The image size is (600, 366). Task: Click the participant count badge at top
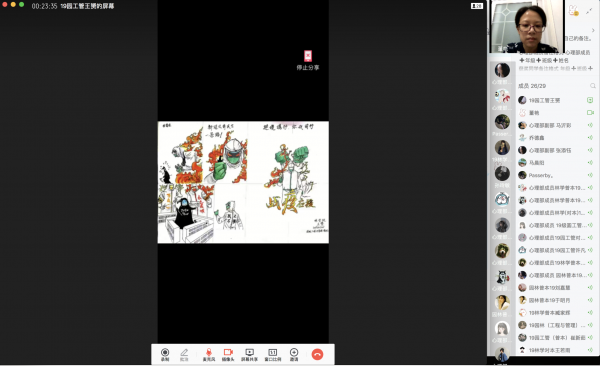(477, 6)
